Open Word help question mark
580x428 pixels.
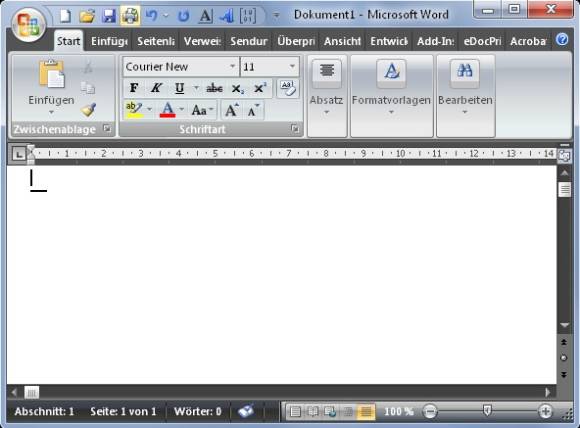pyautogui.click(x=562, y=39)
